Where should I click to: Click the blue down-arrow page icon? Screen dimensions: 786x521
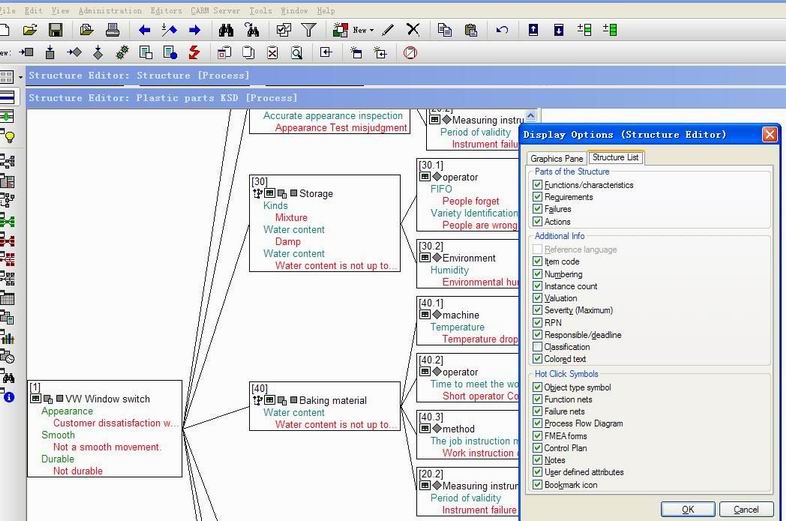point(558,30)
